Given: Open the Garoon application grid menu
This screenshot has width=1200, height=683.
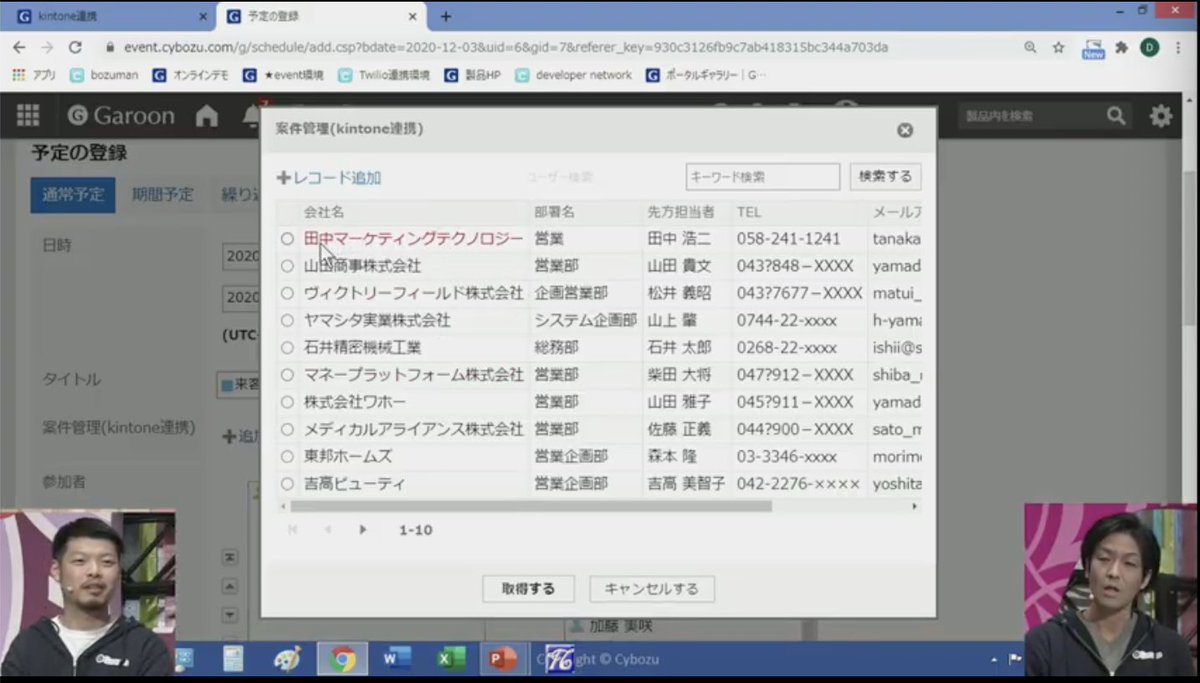Looking at the screenshot, I should [x=27, y=116].
